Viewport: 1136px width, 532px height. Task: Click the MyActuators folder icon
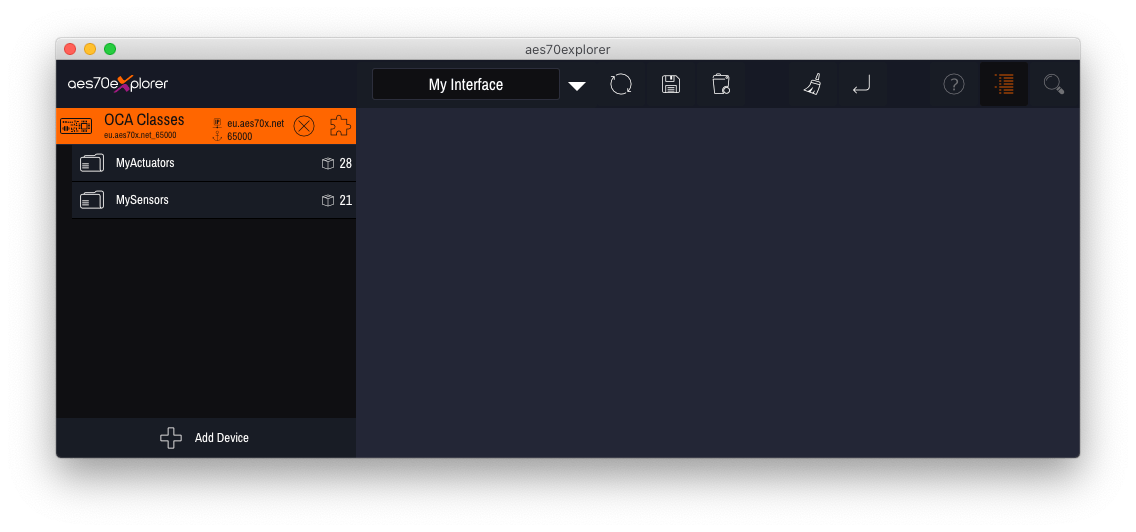pos(92,163)
